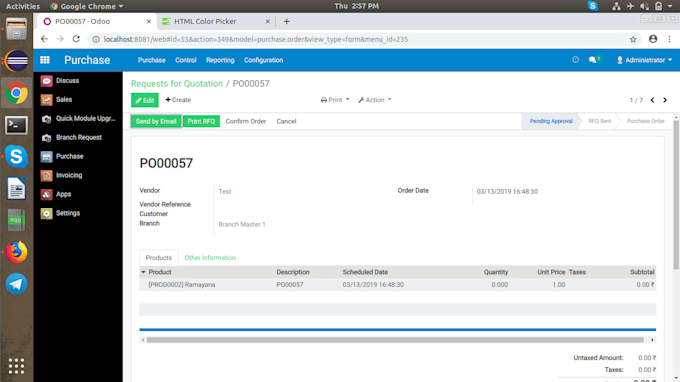The width and height of the screenshot is (680, 382).
Task: Click Create new record
Action: pyautogui.click(x=178, y=100)
